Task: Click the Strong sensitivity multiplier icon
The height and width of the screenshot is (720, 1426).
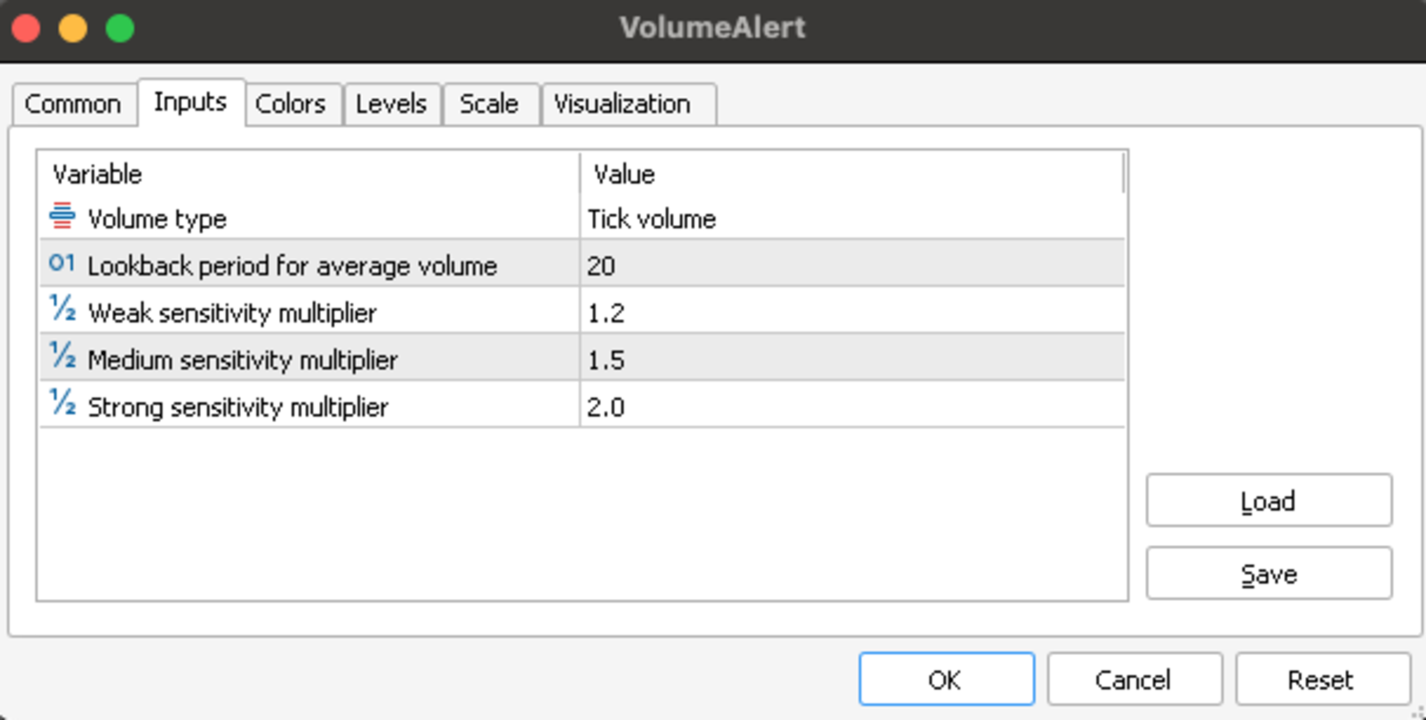Action: pos(62,404)
